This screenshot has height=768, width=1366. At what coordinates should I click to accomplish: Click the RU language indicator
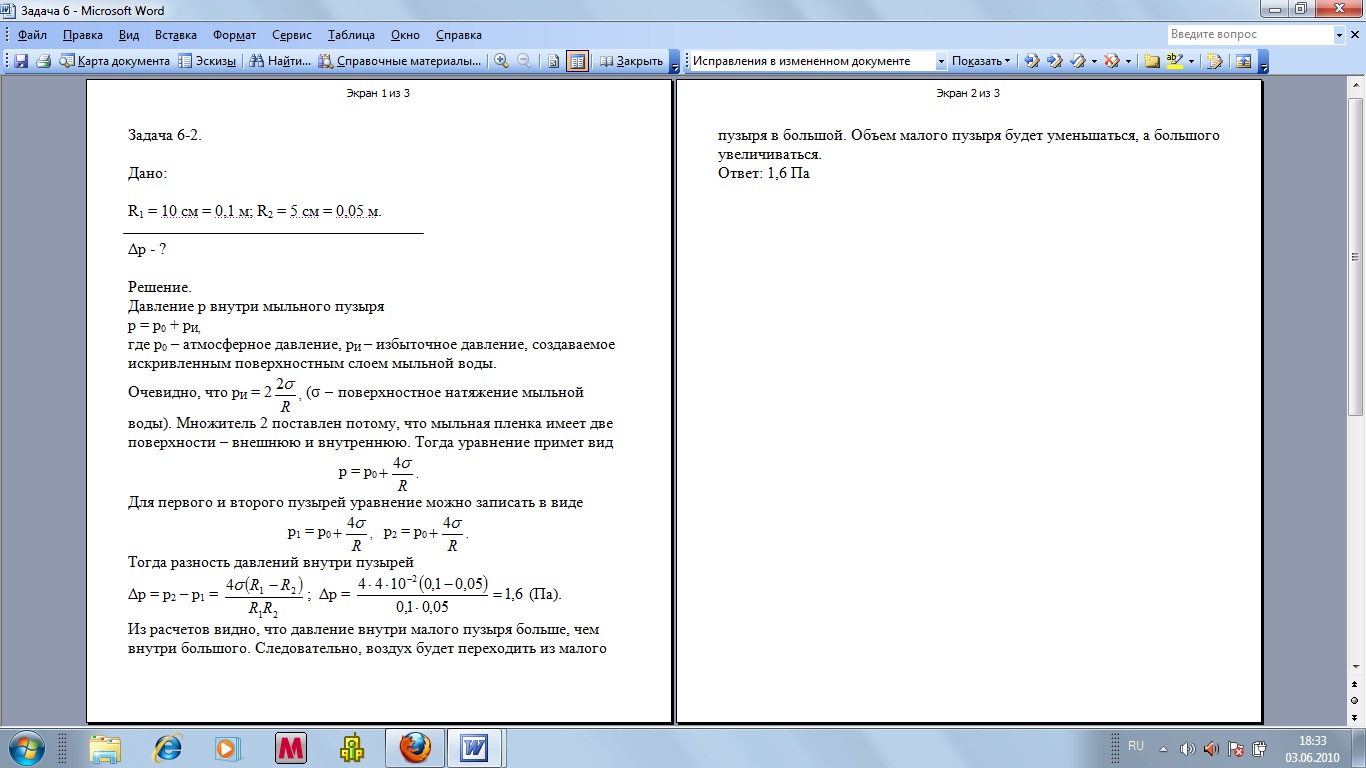pyautogui.click(x=1136, y=746)
